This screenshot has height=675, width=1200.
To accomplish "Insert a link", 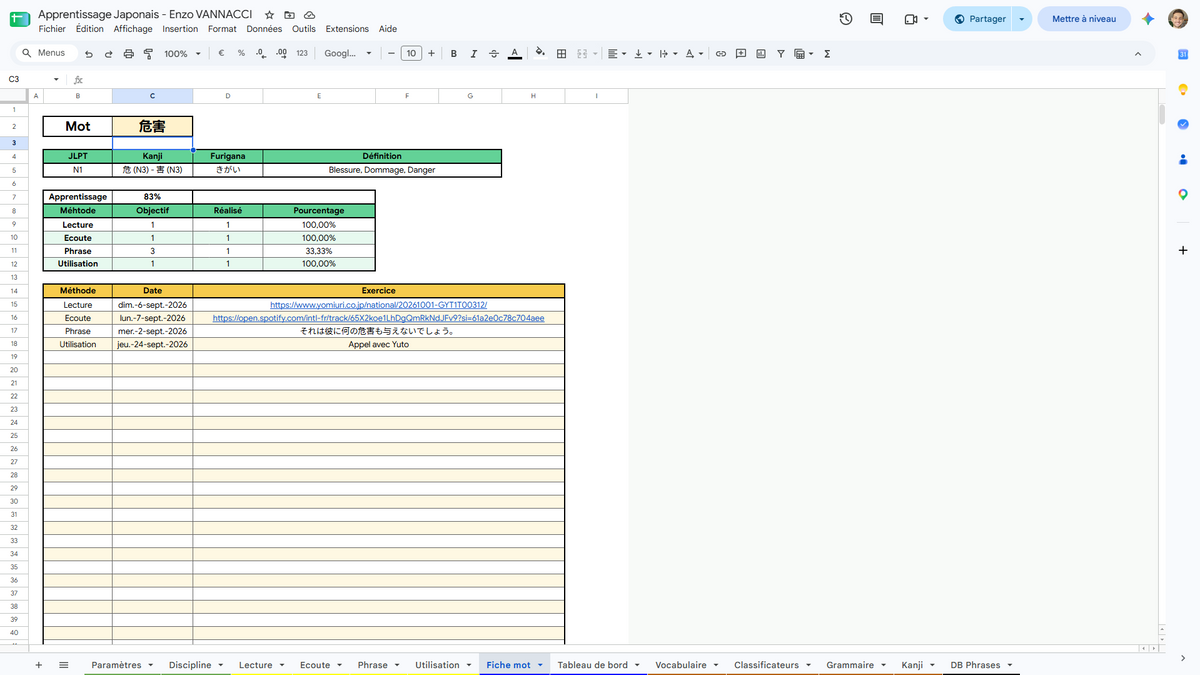I will (720, 54).
